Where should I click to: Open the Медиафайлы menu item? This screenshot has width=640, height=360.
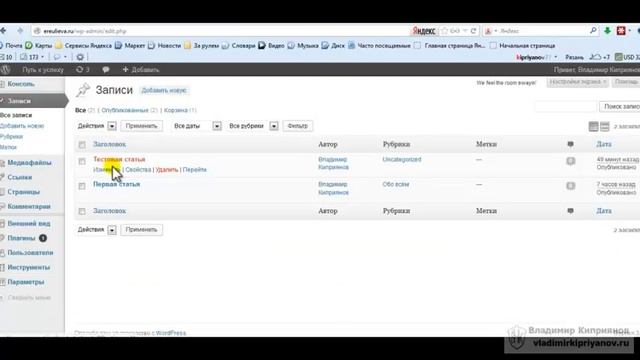click(29, 163)
